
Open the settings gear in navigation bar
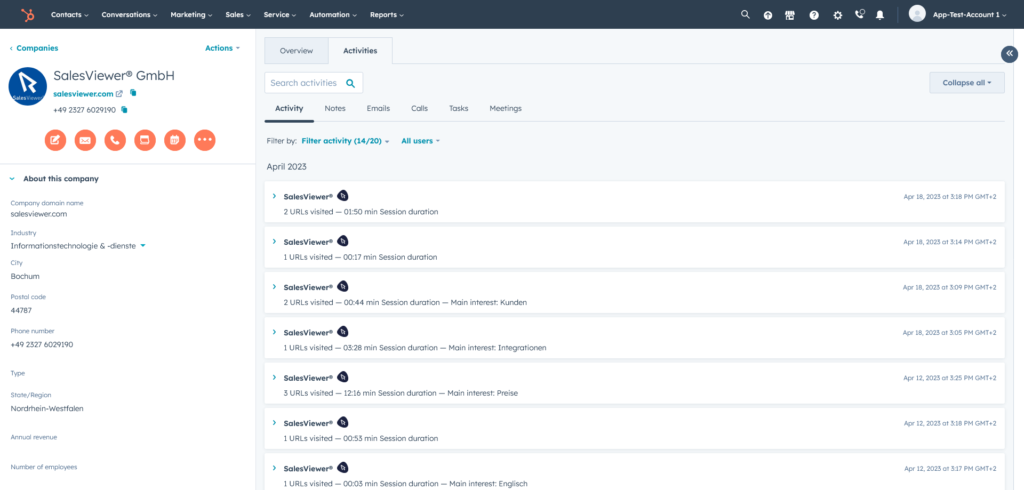[x=837, y=15]
